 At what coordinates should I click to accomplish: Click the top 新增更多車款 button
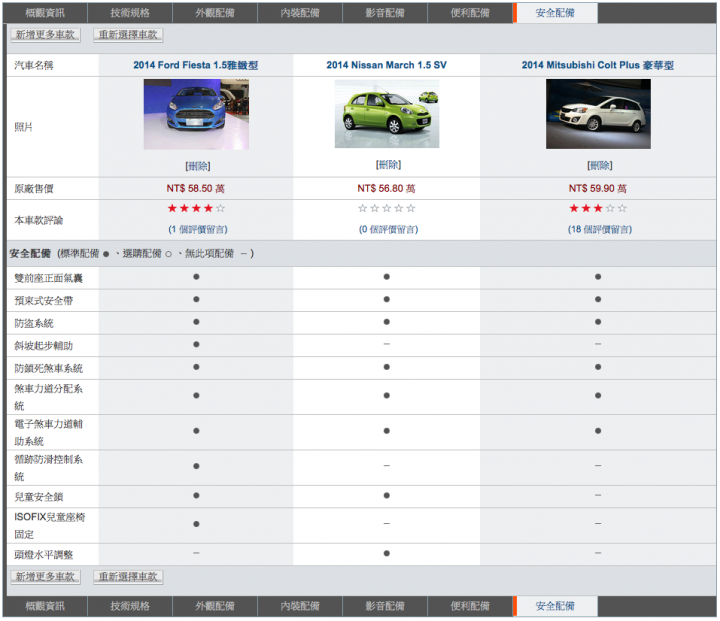[x=45, y=35]
